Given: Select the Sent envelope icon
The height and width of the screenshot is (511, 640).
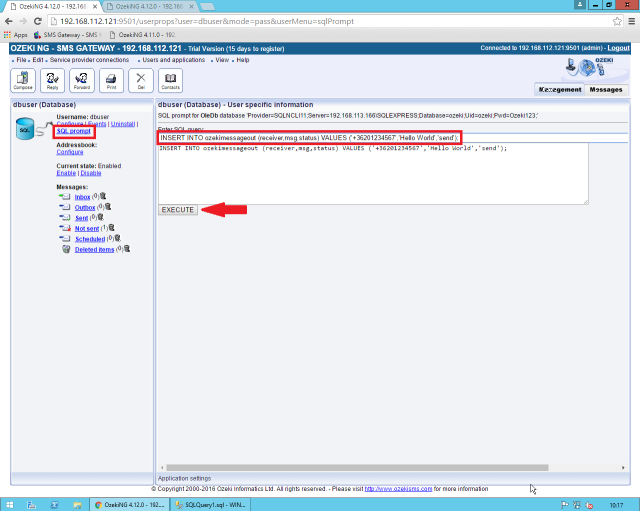Looking at the screenshot, I should [x=64, y=218].
